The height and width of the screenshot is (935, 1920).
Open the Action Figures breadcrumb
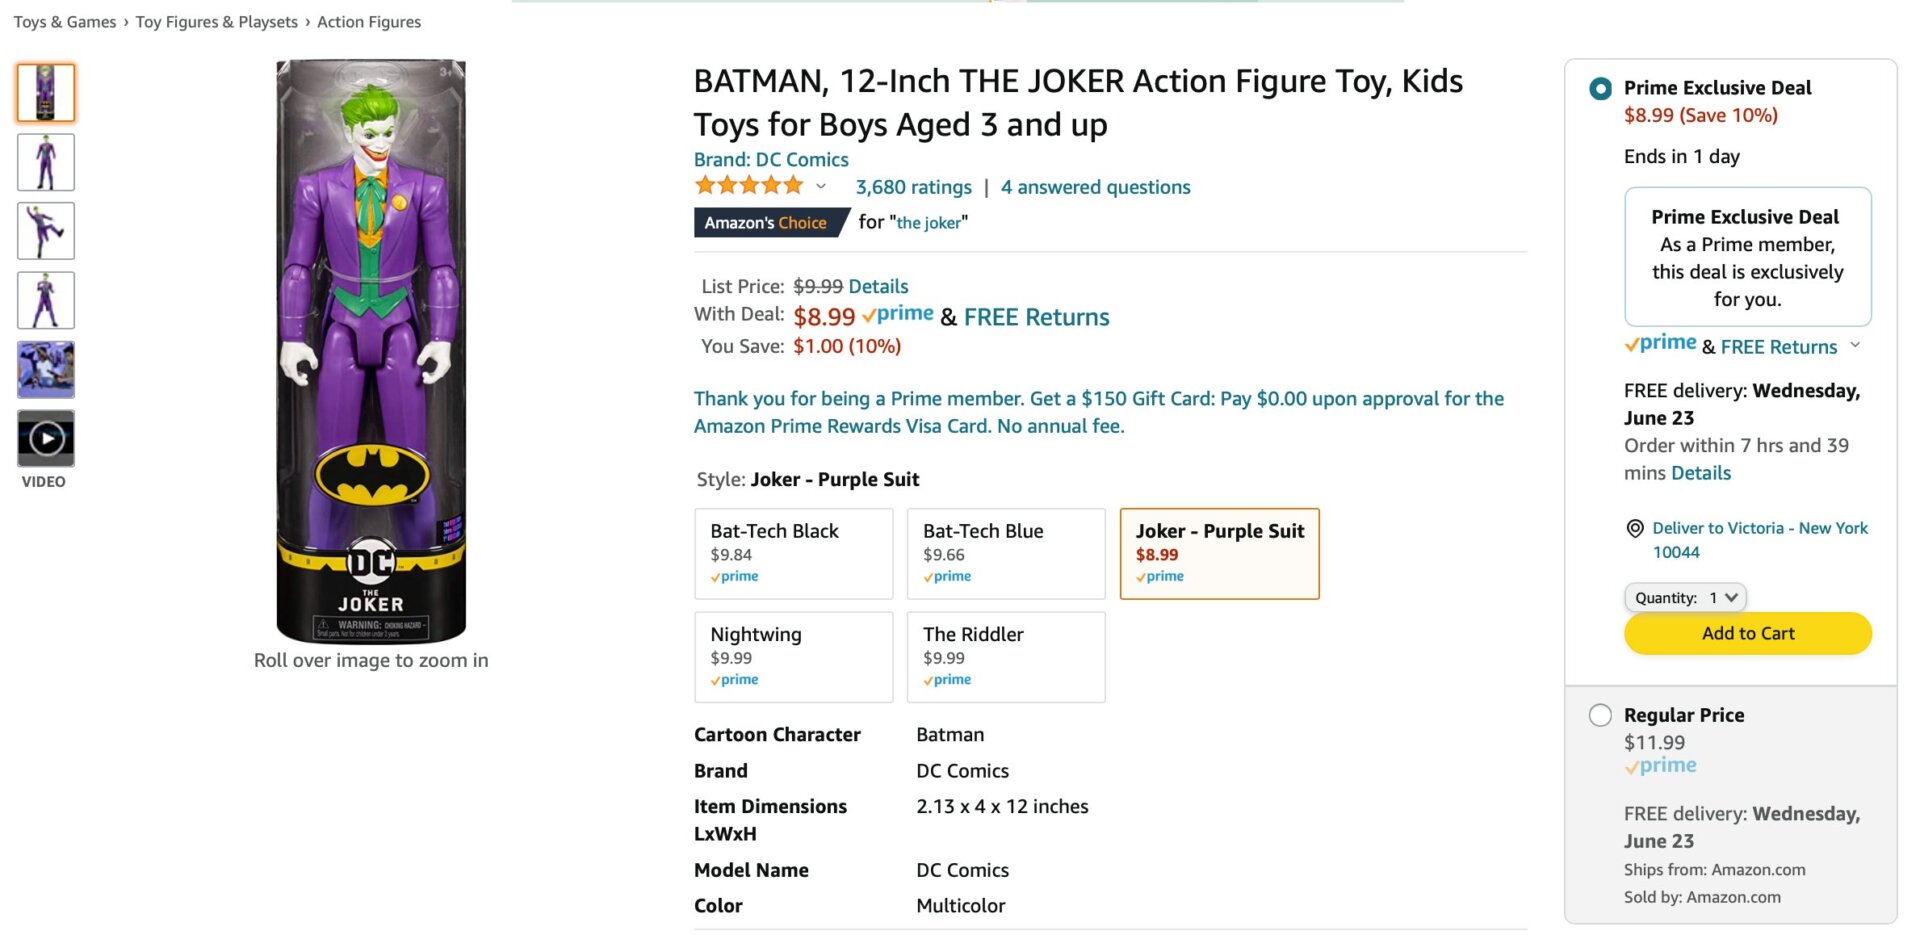click(x=368, y=21)
